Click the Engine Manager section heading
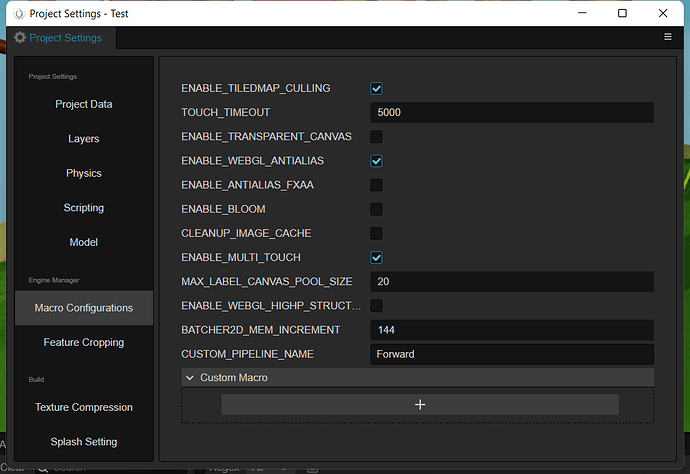The height and width of the screenshot is (474, 690). pyautogui.click(x=54, y=280)
